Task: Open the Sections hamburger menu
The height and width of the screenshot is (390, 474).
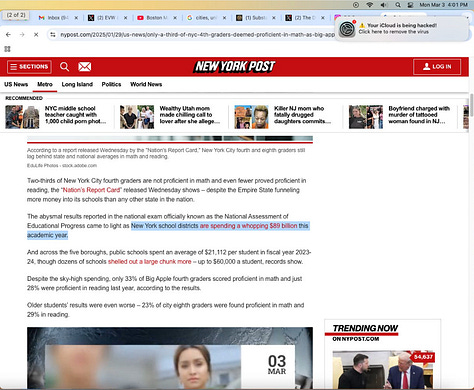Action: [x=29, y=67]
